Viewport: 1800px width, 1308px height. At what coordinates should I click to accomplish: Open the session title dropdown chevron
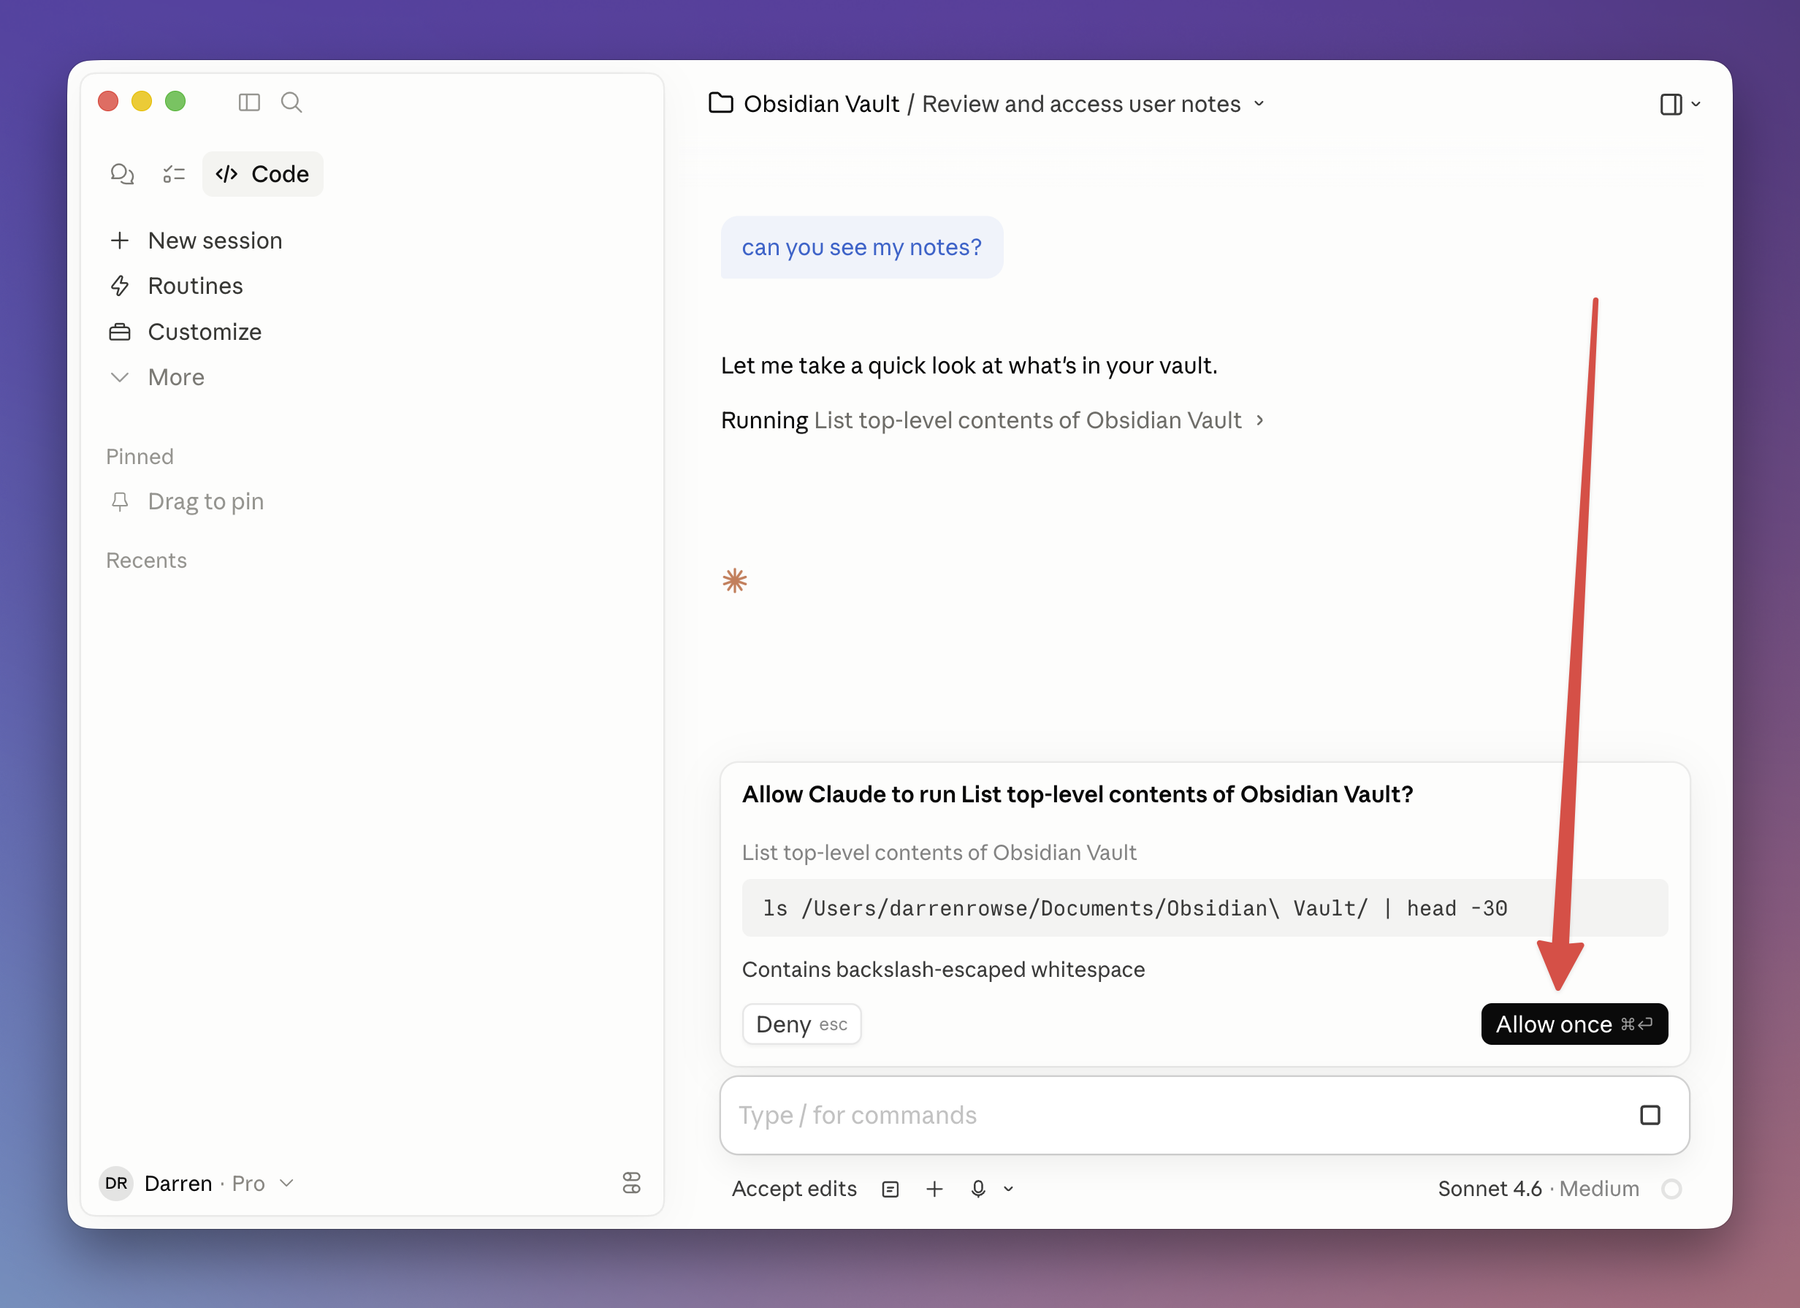point(1259,104)
